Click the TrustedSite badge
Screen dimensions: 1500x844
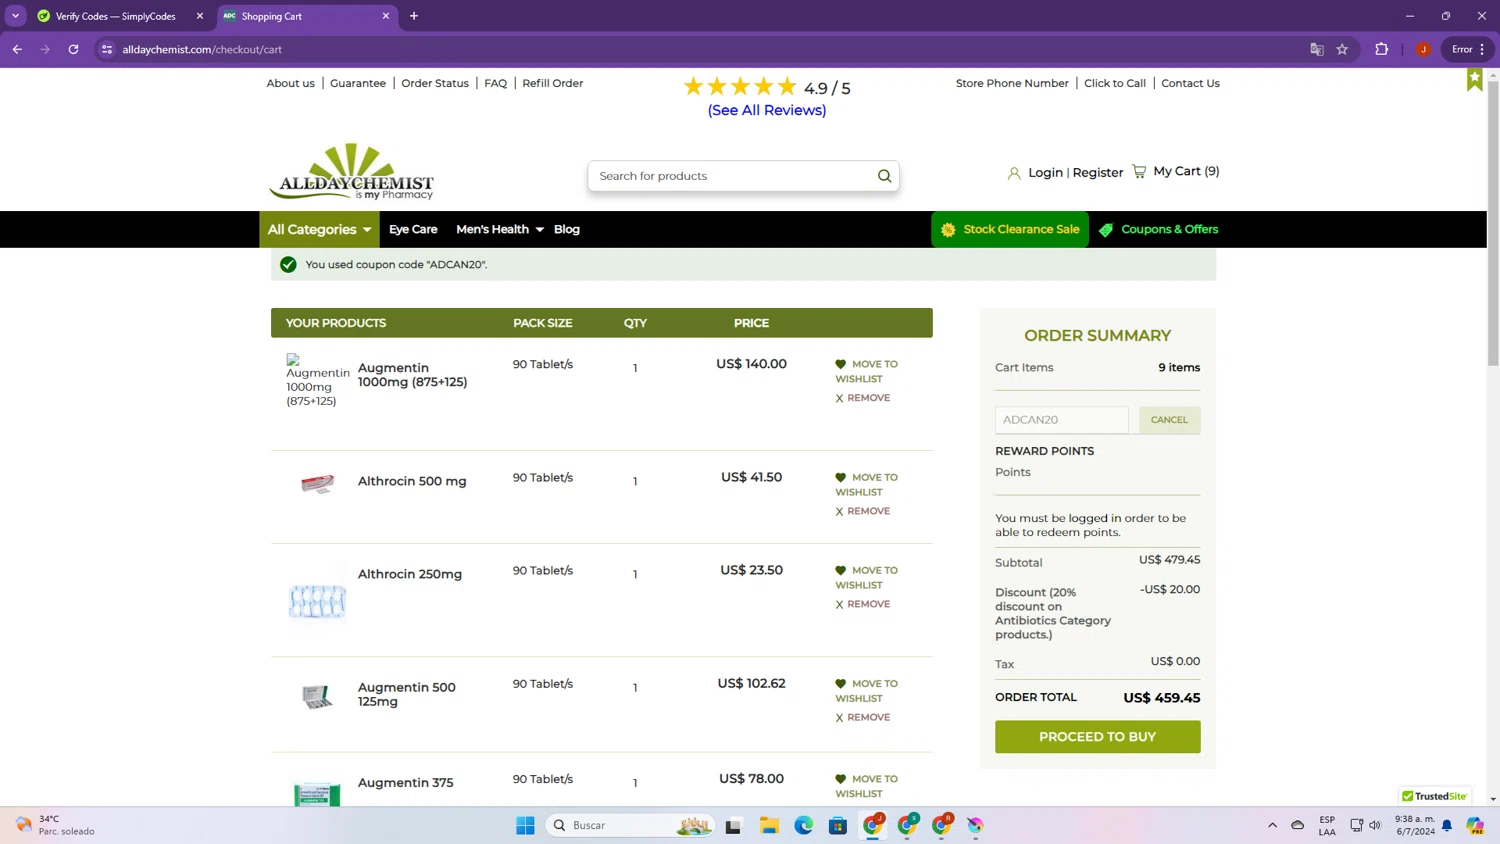tap(1434, 796)
